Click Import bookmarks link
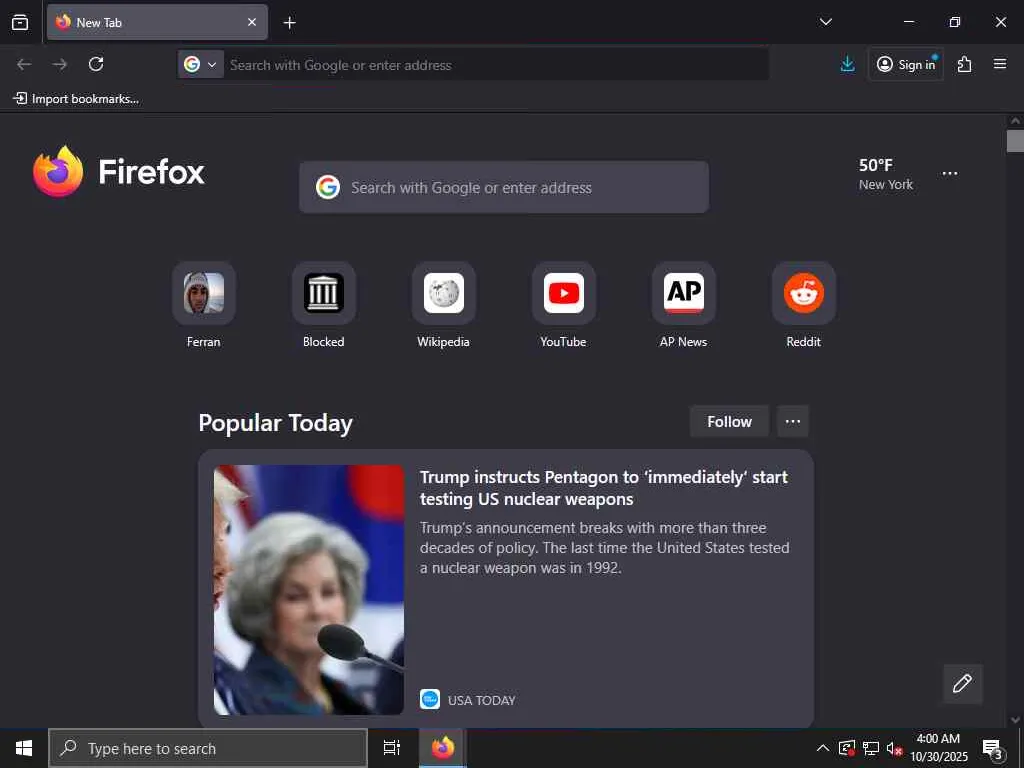This screenshot has width=1024, height=768. pyautogui.click(x=76, y=99)
